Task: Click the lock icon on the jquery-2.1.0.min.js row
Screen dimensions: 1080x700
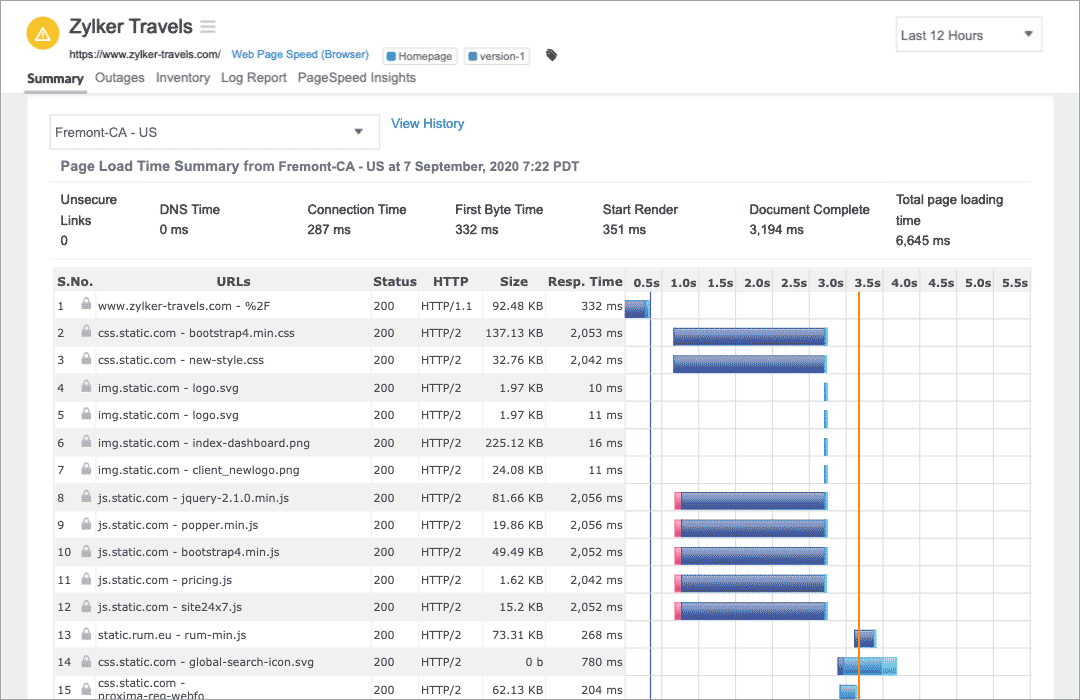Action: pyautogui.click(x=84, y=497)
